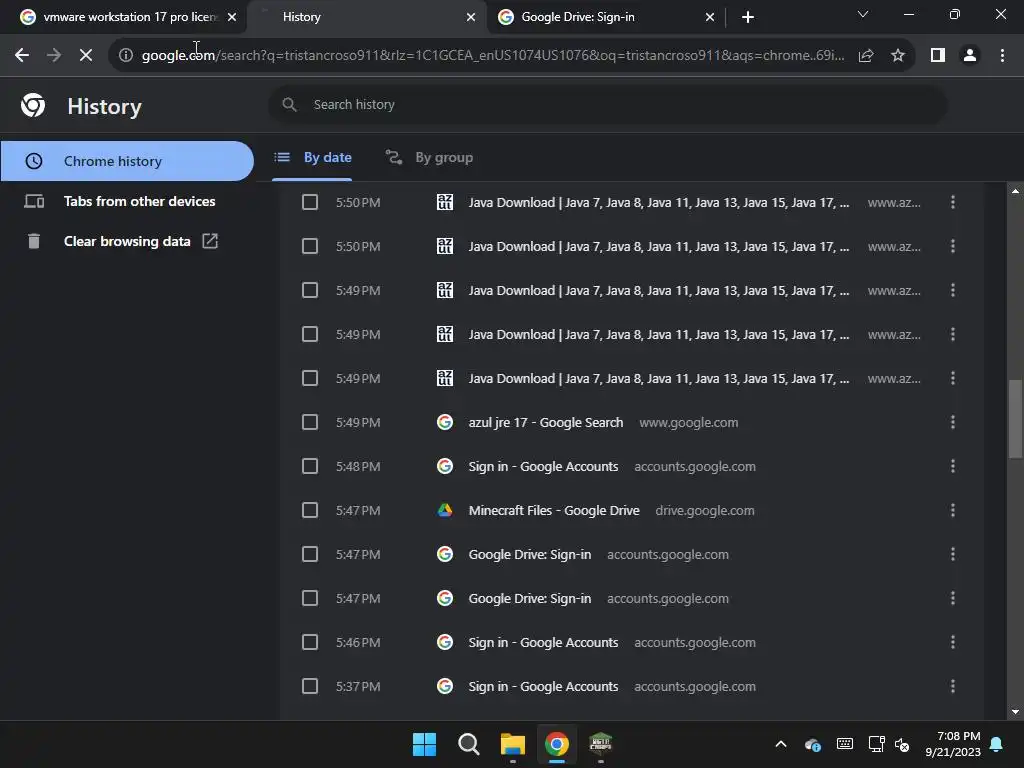Open more actions for 5:46 PM Sign in entry

pyautogui.click(x=953, y=643)
